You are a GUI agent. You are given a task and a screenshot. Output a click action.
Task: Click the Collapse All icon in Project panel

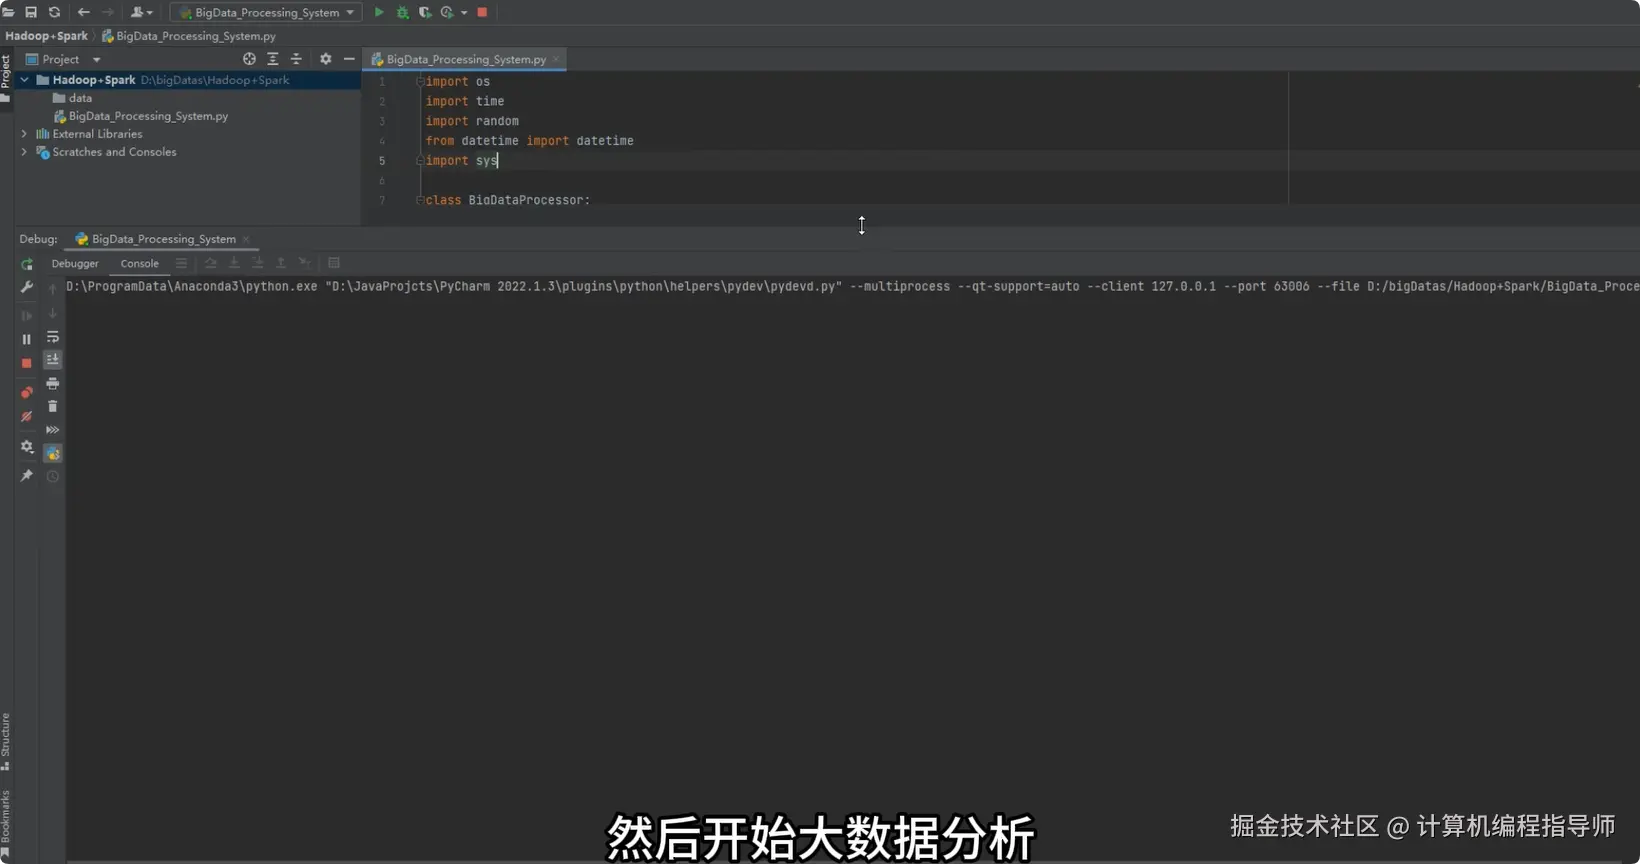click(x=296, y=59)
